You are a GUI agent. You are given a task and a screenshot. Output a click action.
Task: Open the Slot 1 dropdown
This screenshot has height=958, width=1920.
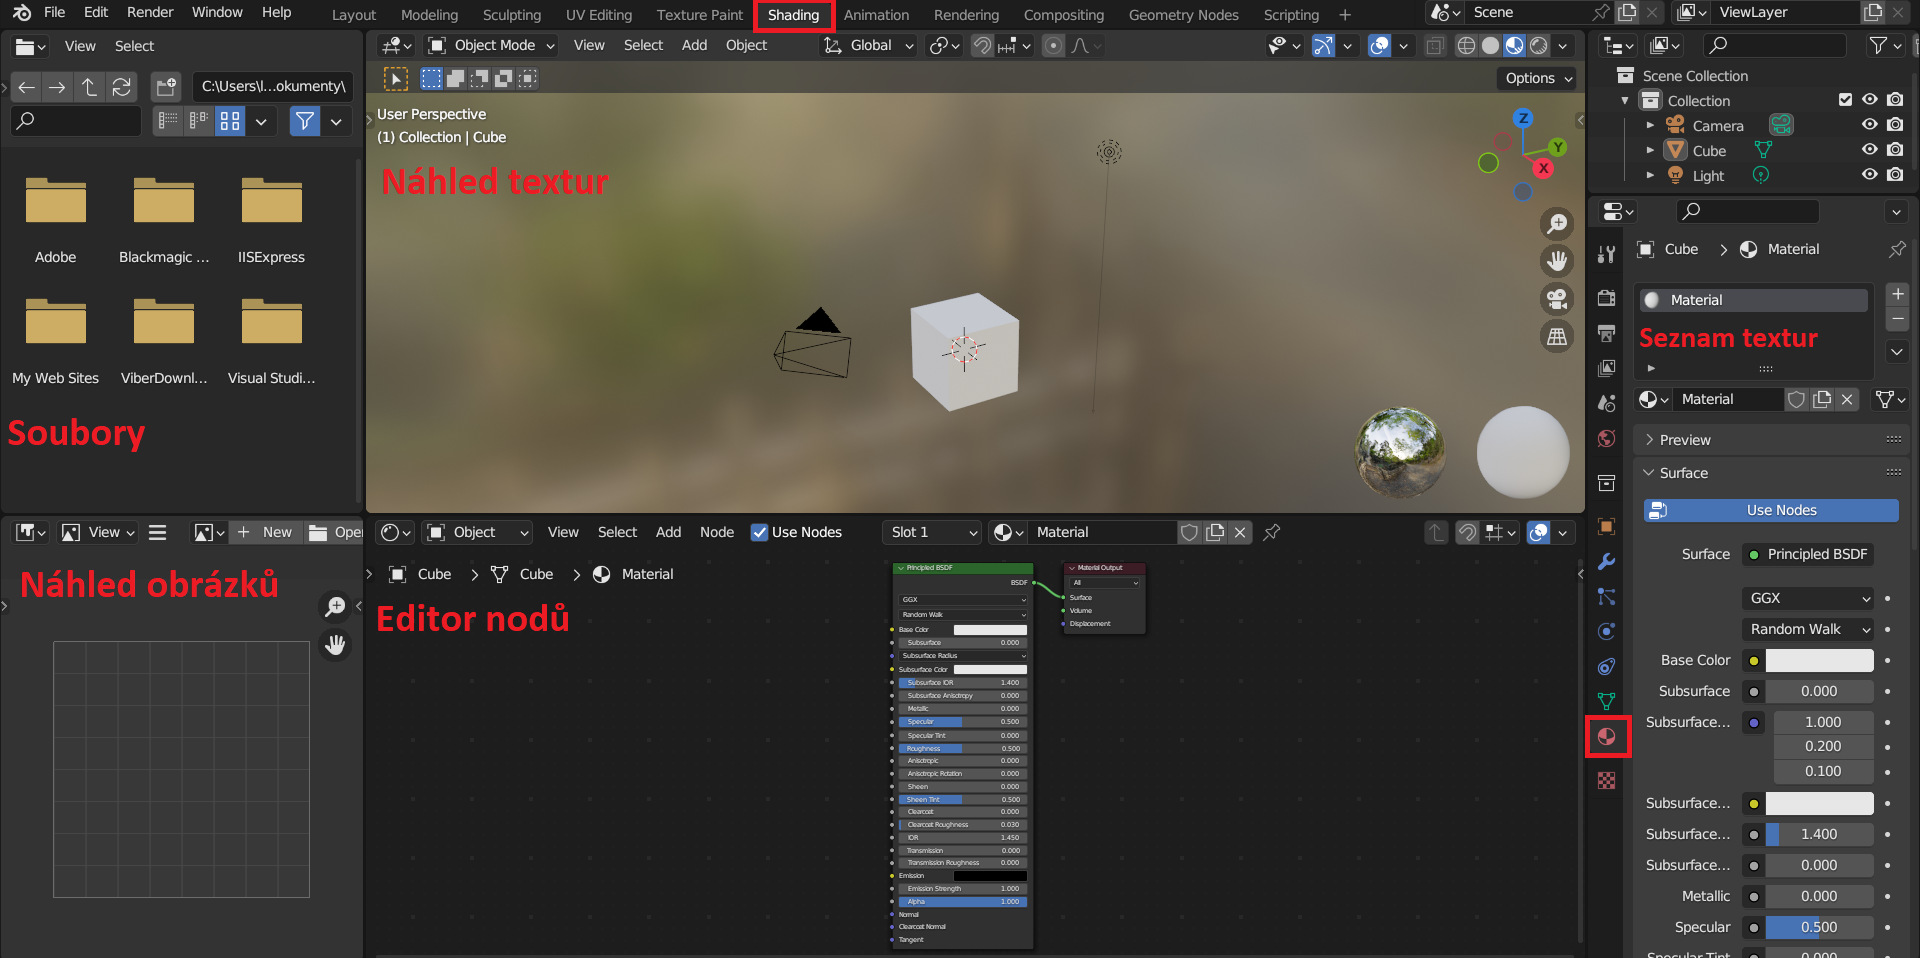click(x=932, y=532)
